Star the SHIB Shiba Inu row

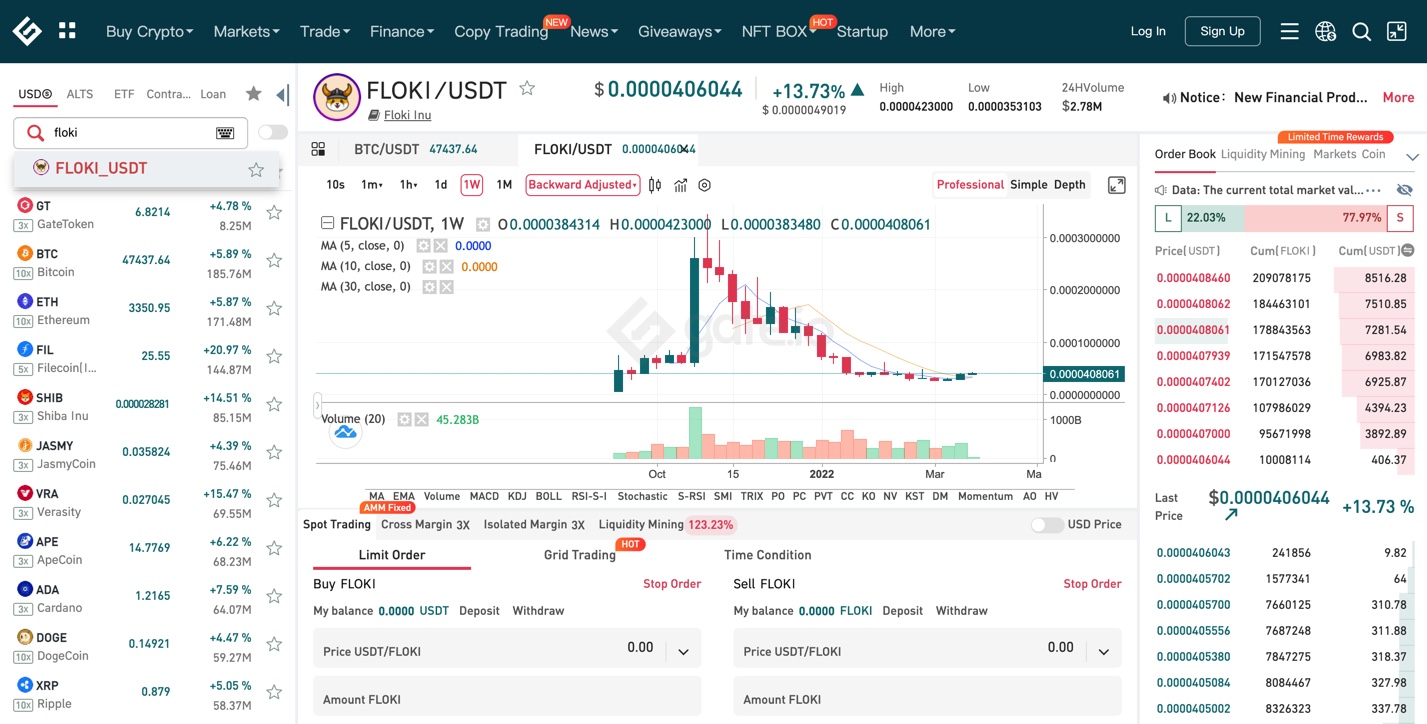click(273, 404)
